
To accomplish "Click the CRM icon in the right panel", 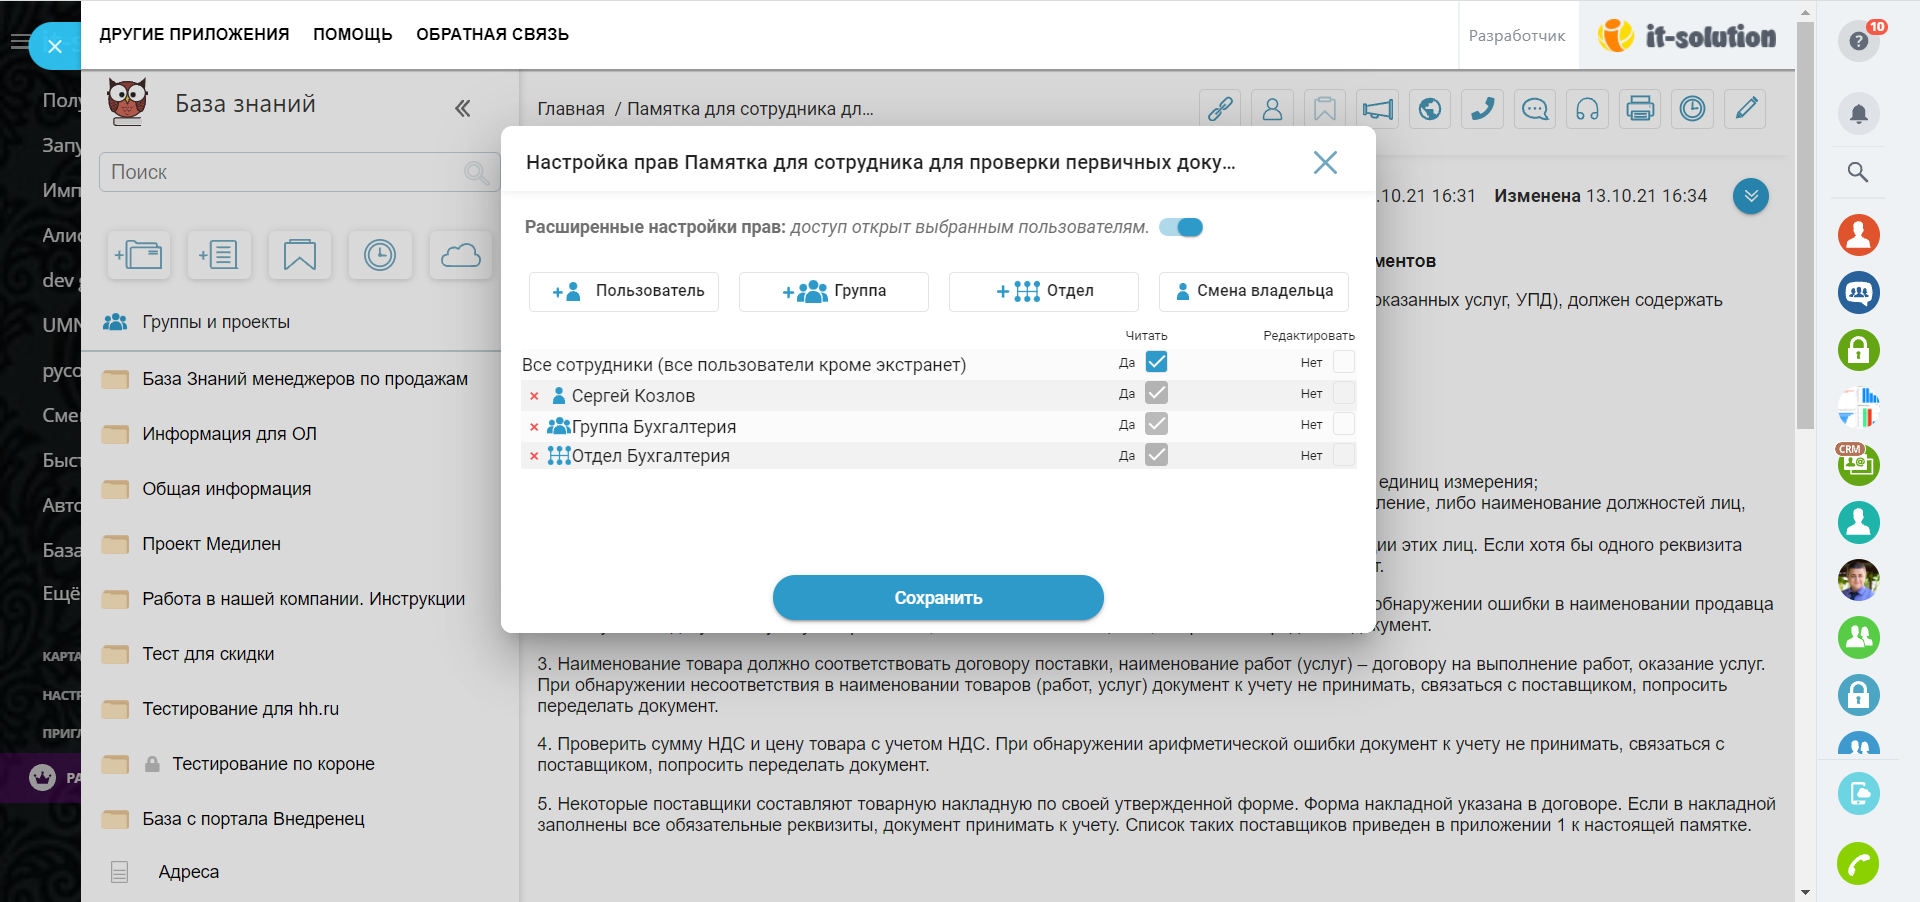I will tap(1858, 465).
